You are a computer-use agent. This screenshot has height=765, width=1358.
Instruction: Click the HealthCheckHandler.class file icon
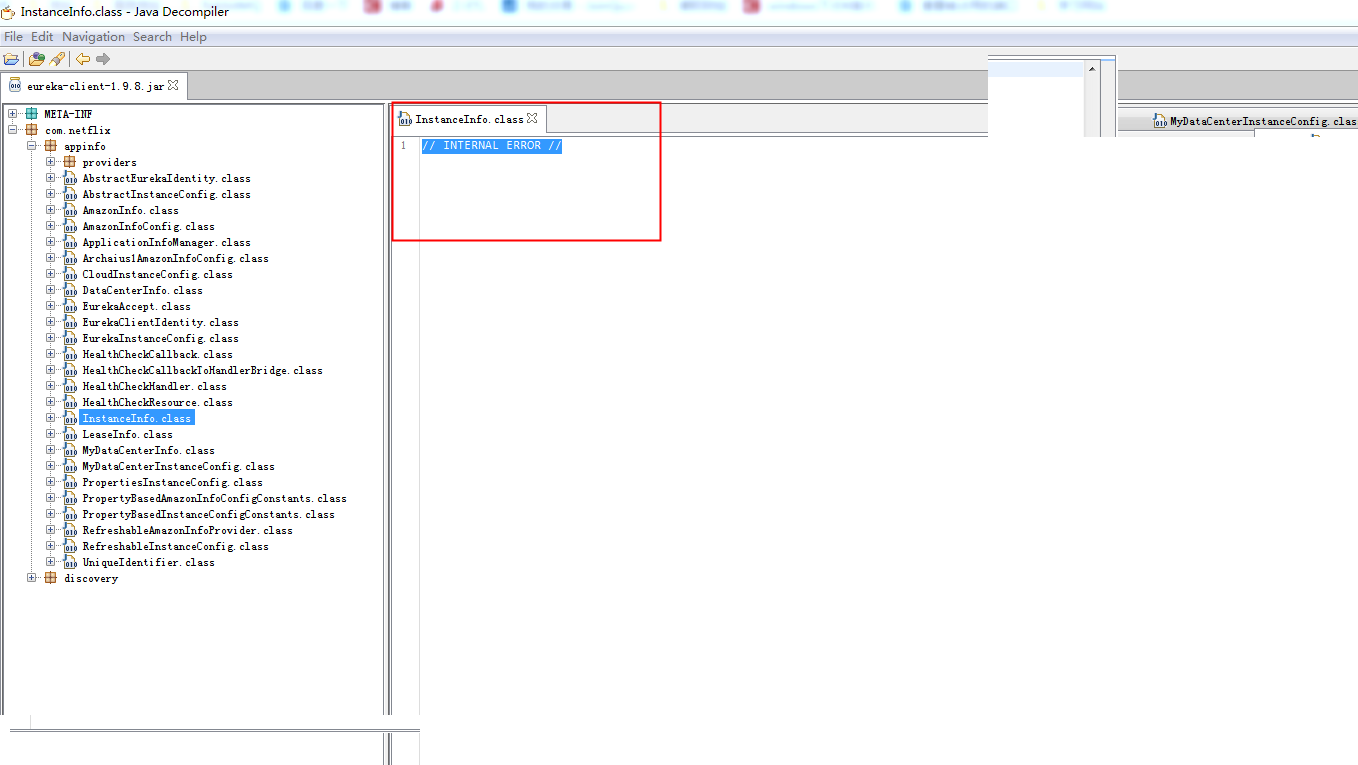click(70, 386)
